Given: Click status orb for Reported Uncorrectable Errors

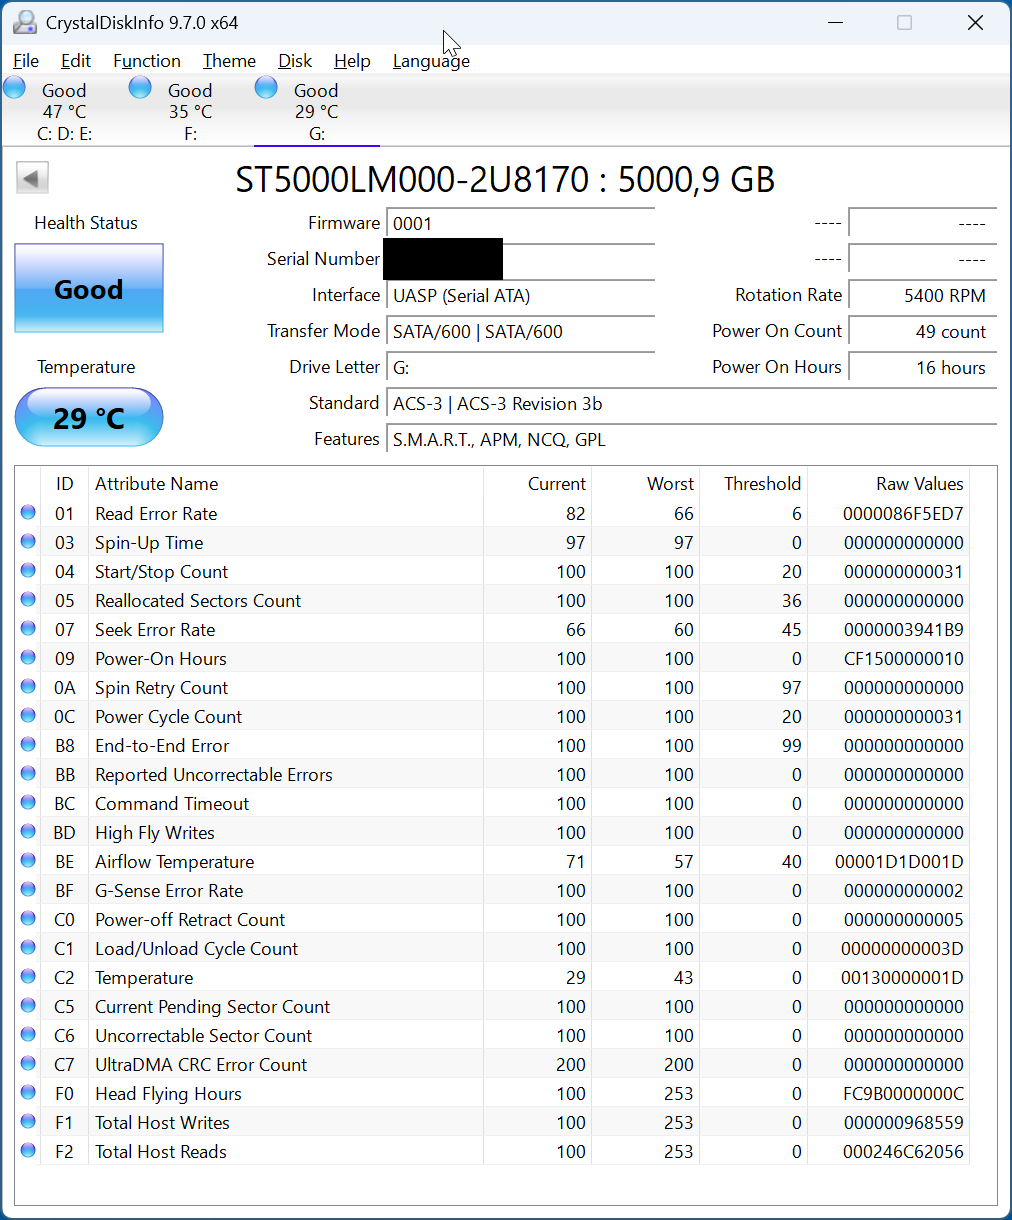Looking at the screenshot, I should 28,774.
